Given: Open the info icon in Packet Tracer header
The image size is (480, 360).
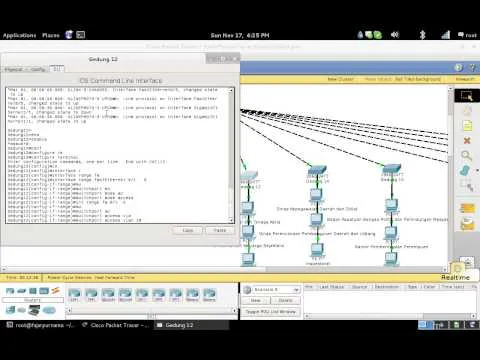Looking at the screenshot, I should (x=459, y=68).
